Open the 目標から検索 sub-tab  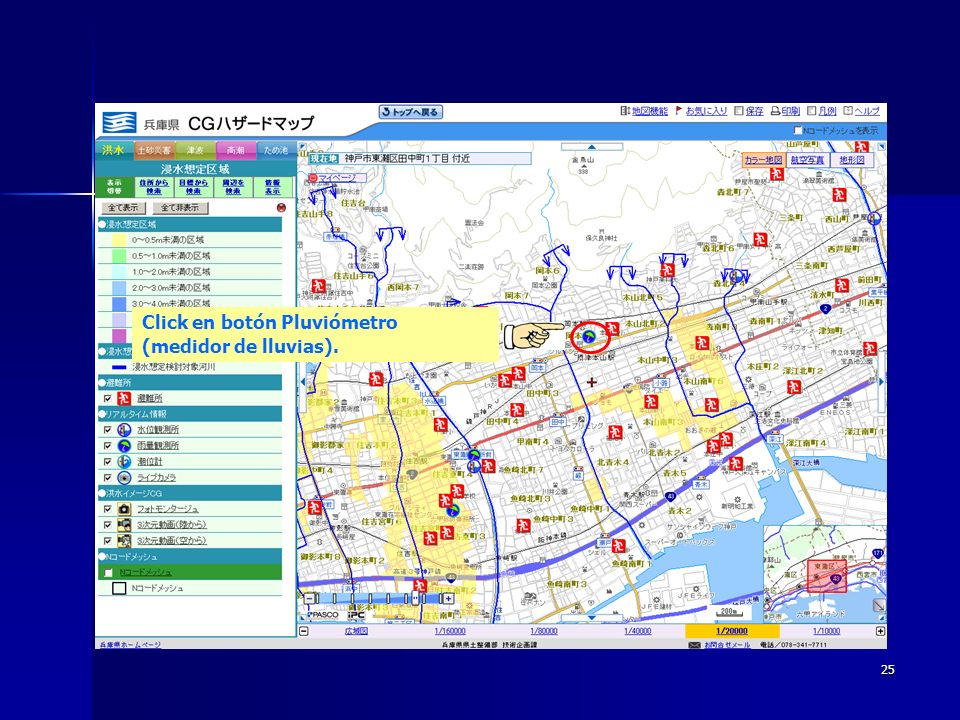point(193,187)
